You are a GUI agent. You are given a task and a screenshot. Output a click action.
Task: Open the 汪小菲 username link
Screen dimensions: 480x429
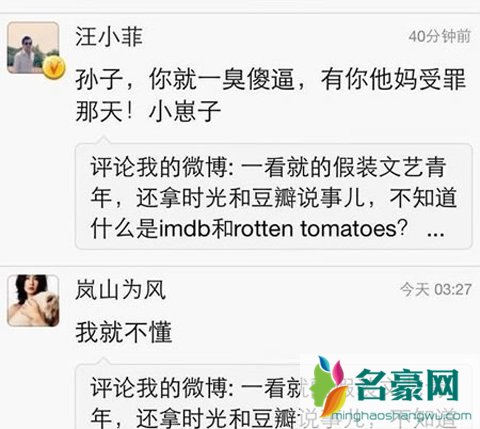(x=109, y=37)
